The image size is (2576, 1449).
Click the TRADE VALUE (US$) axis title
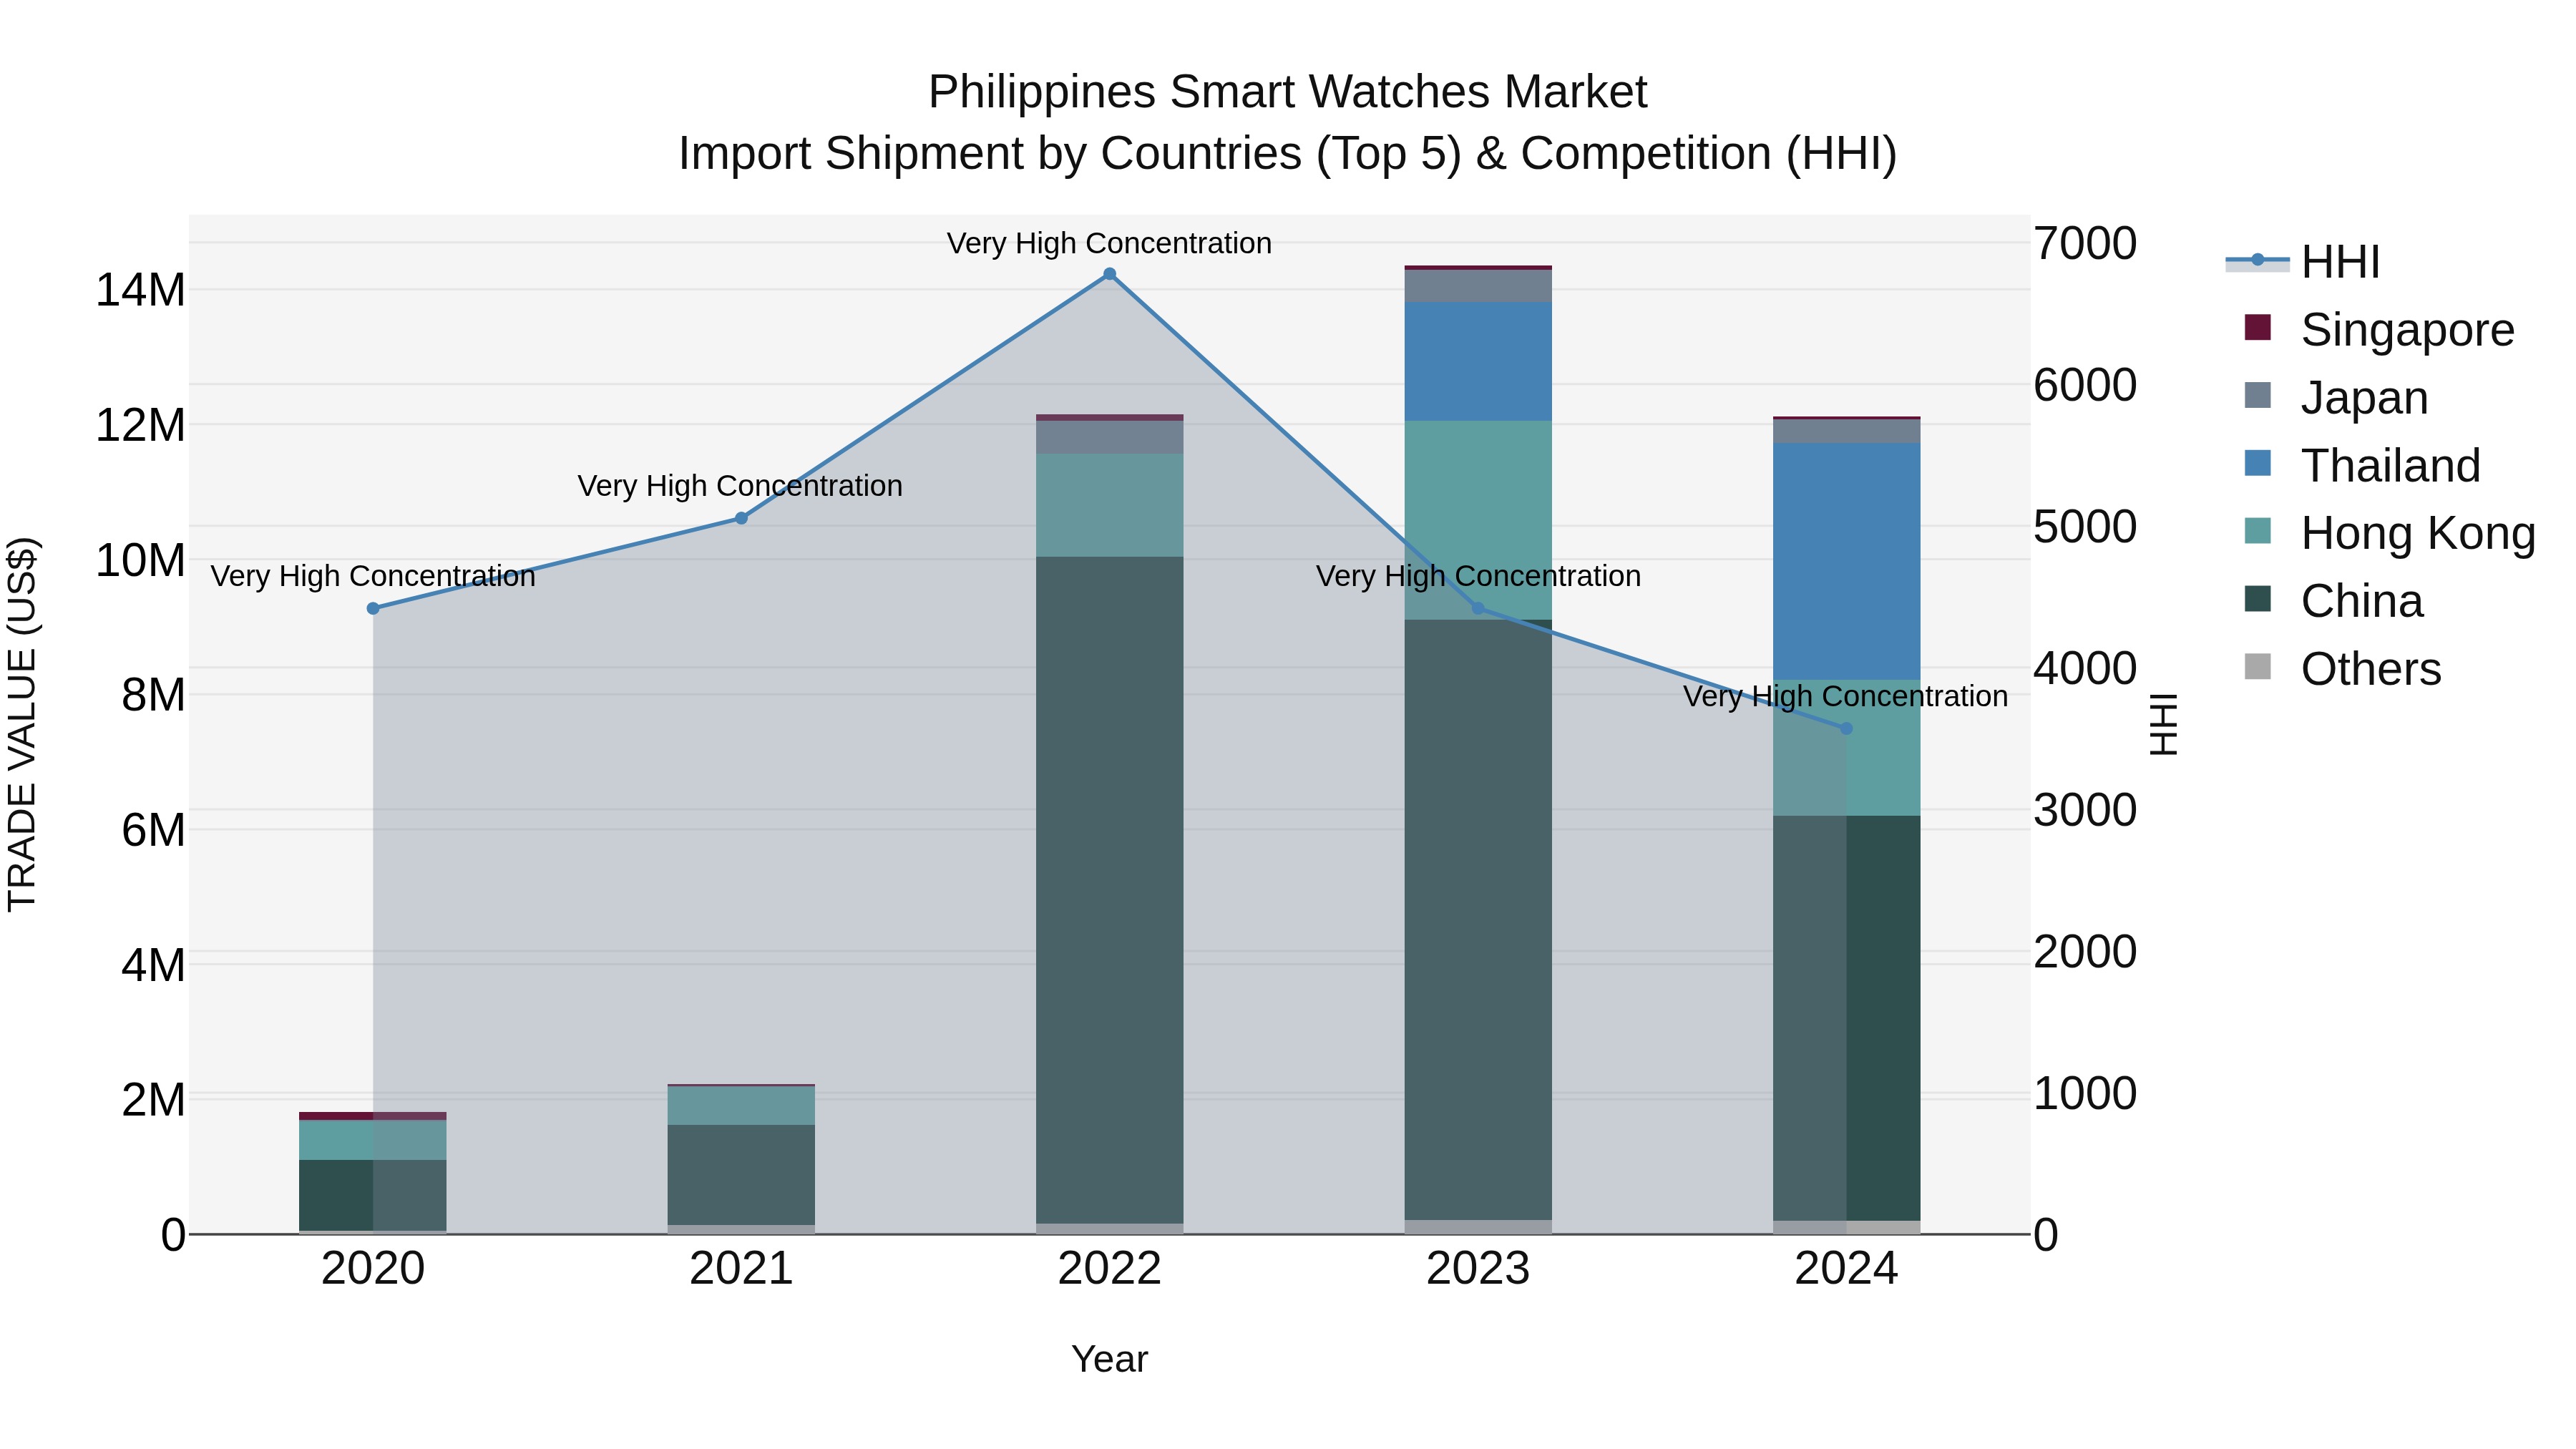coord(22,724)
